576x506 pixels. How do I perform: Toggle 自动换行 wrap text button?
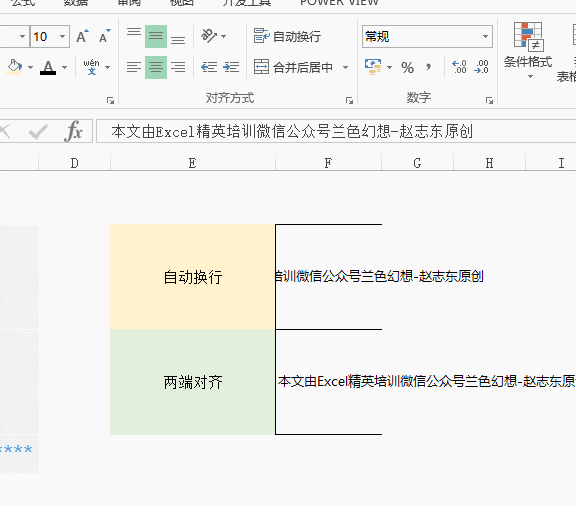pos(287,36)
